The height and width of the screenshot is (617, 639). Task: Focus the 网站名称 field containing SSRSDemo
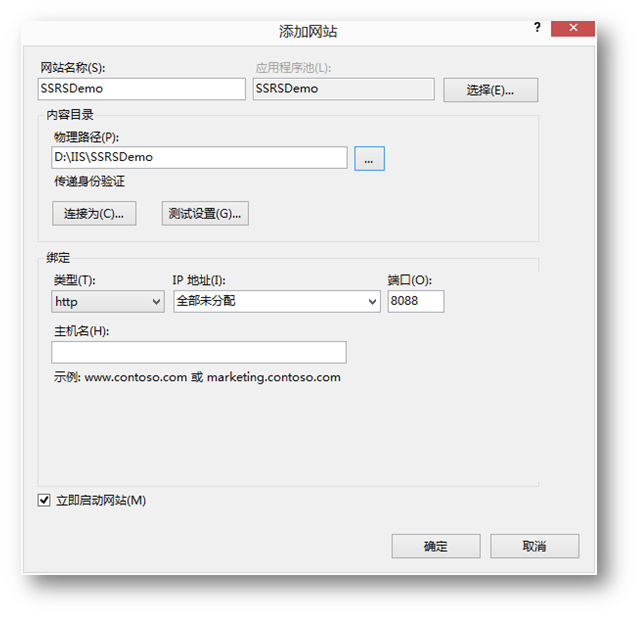tap(141, 89)
